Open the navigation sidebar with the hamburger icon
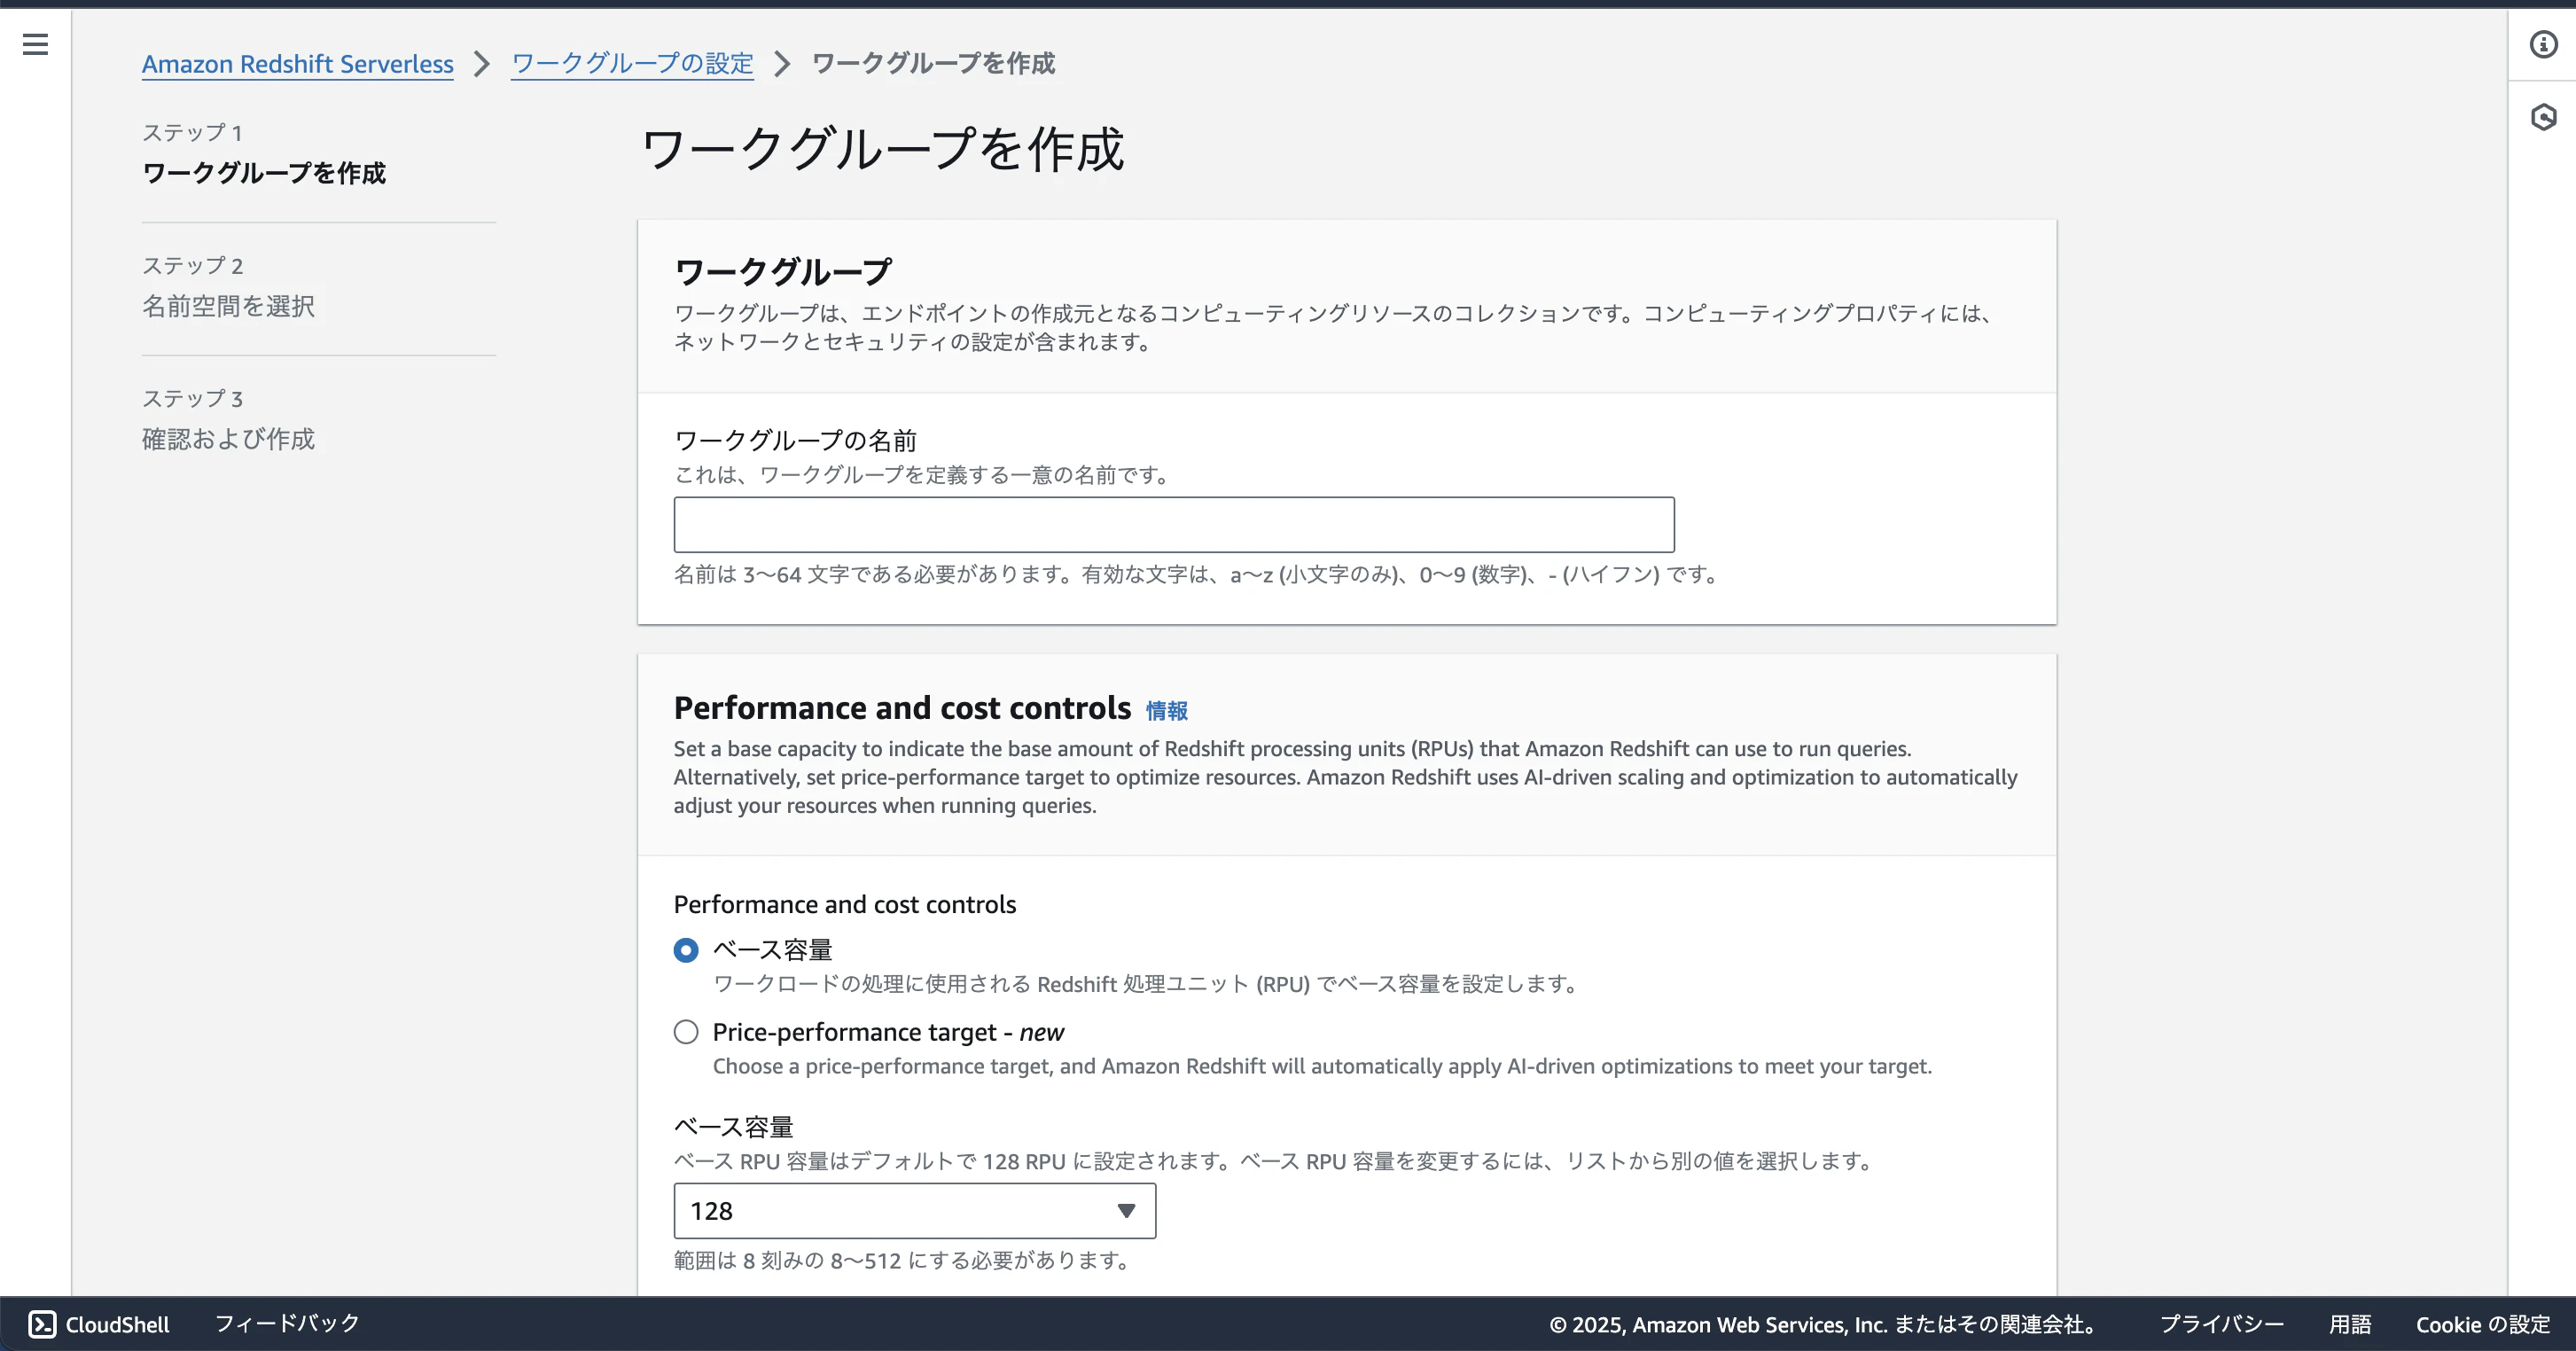2576x1351 pixels. click(x=35, y=44)
